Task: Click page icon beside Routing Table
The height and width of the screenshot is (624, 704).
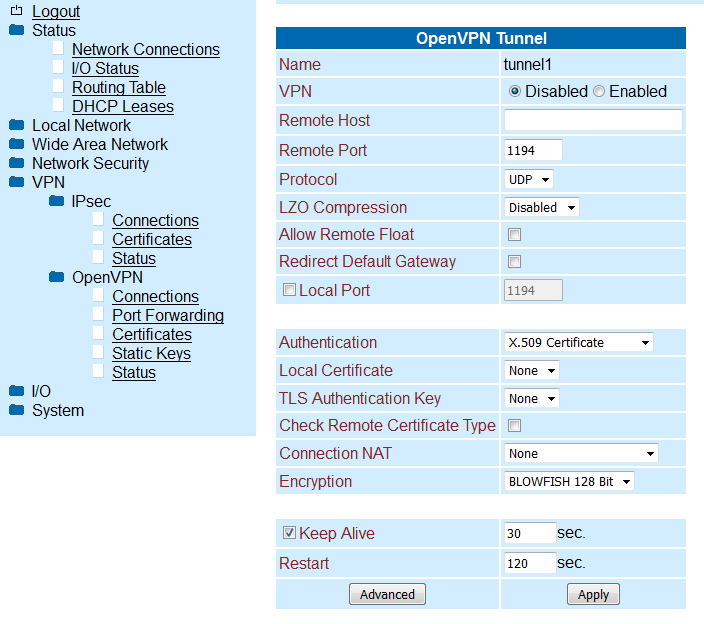Action: pos(58,86)
